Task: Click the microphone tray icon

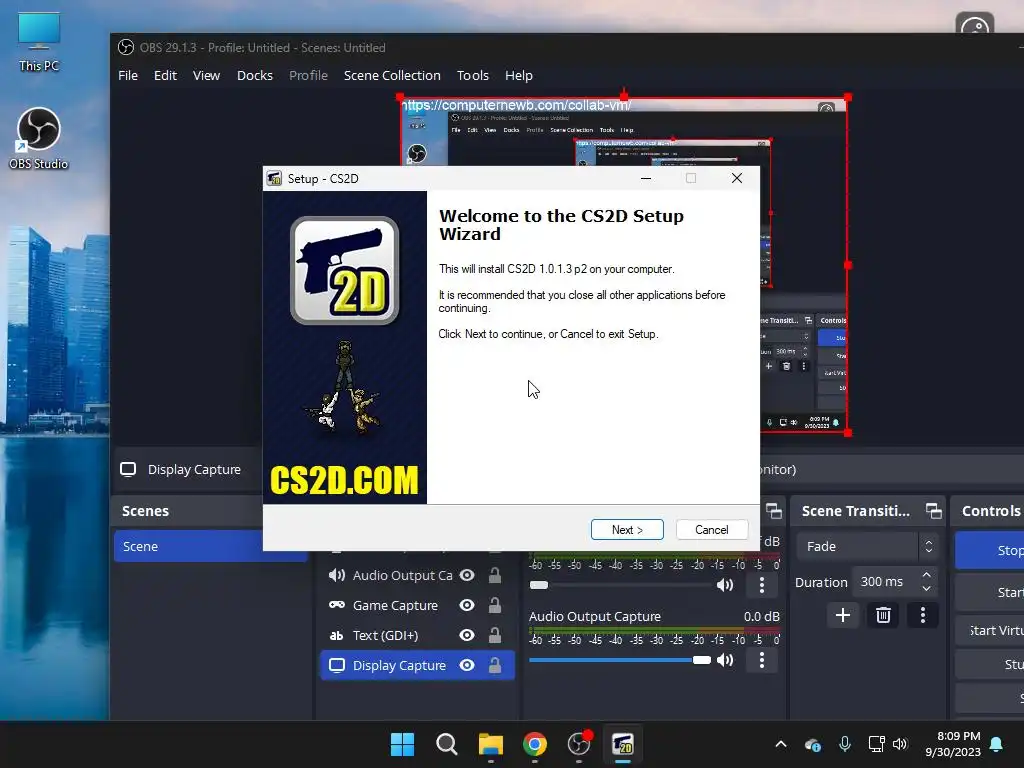Action: coord(844,744)
